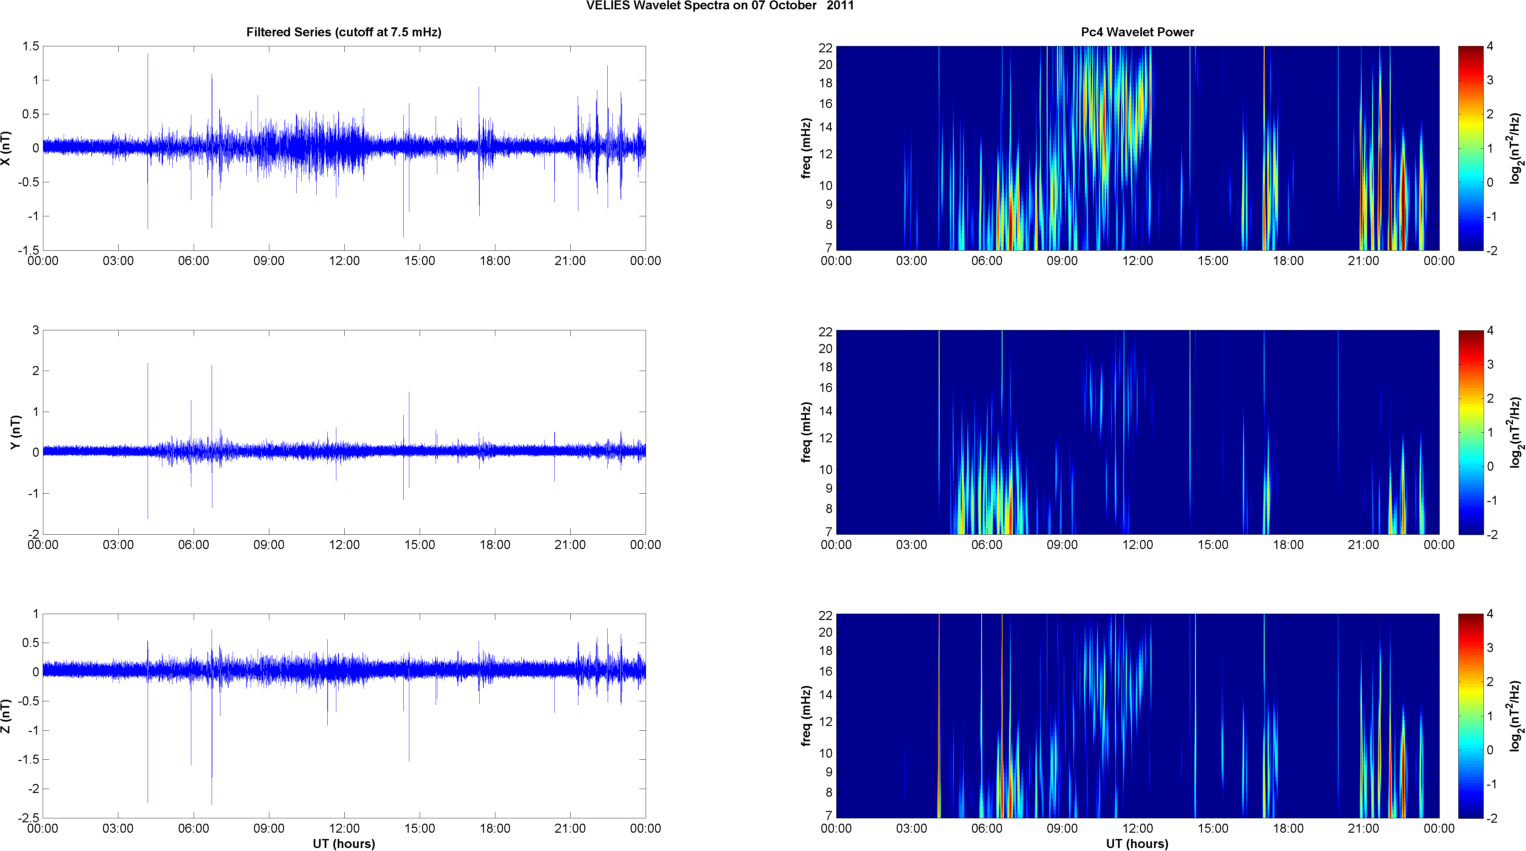The width and height of the screenshot is (1526, 851).
Task: Click the '1.5' tick on the X (nT) axis
Action: [x=30, y=47]
